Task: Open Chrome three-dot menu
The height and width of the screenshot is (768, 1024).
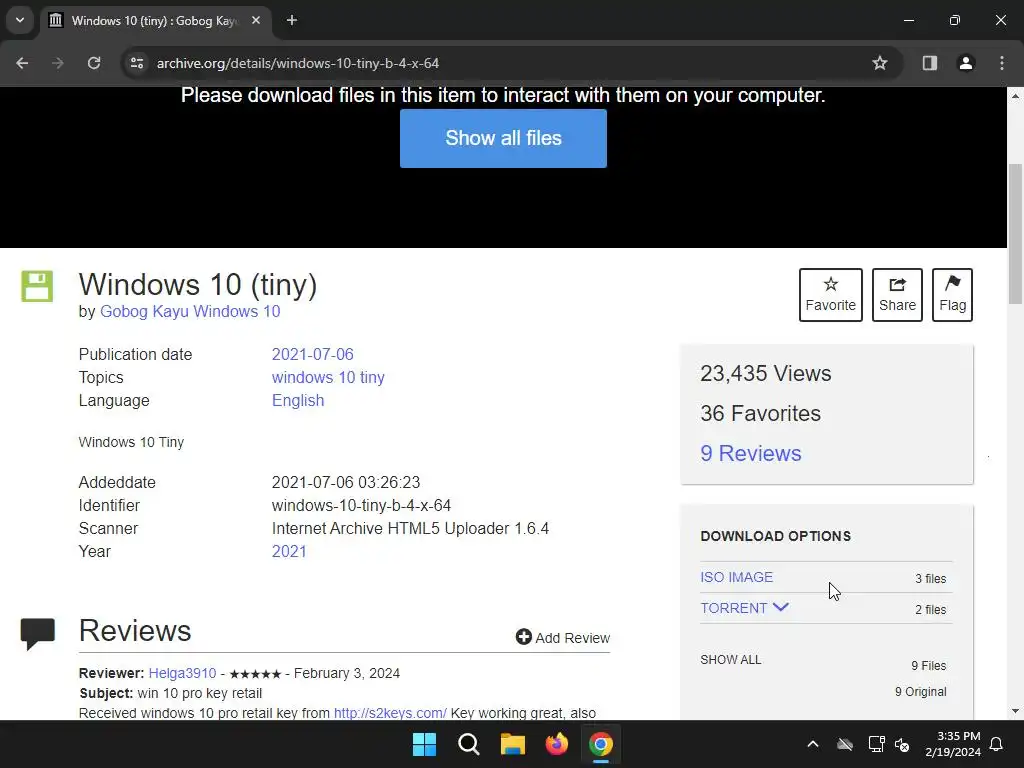Action: (x=1002, y=63)
